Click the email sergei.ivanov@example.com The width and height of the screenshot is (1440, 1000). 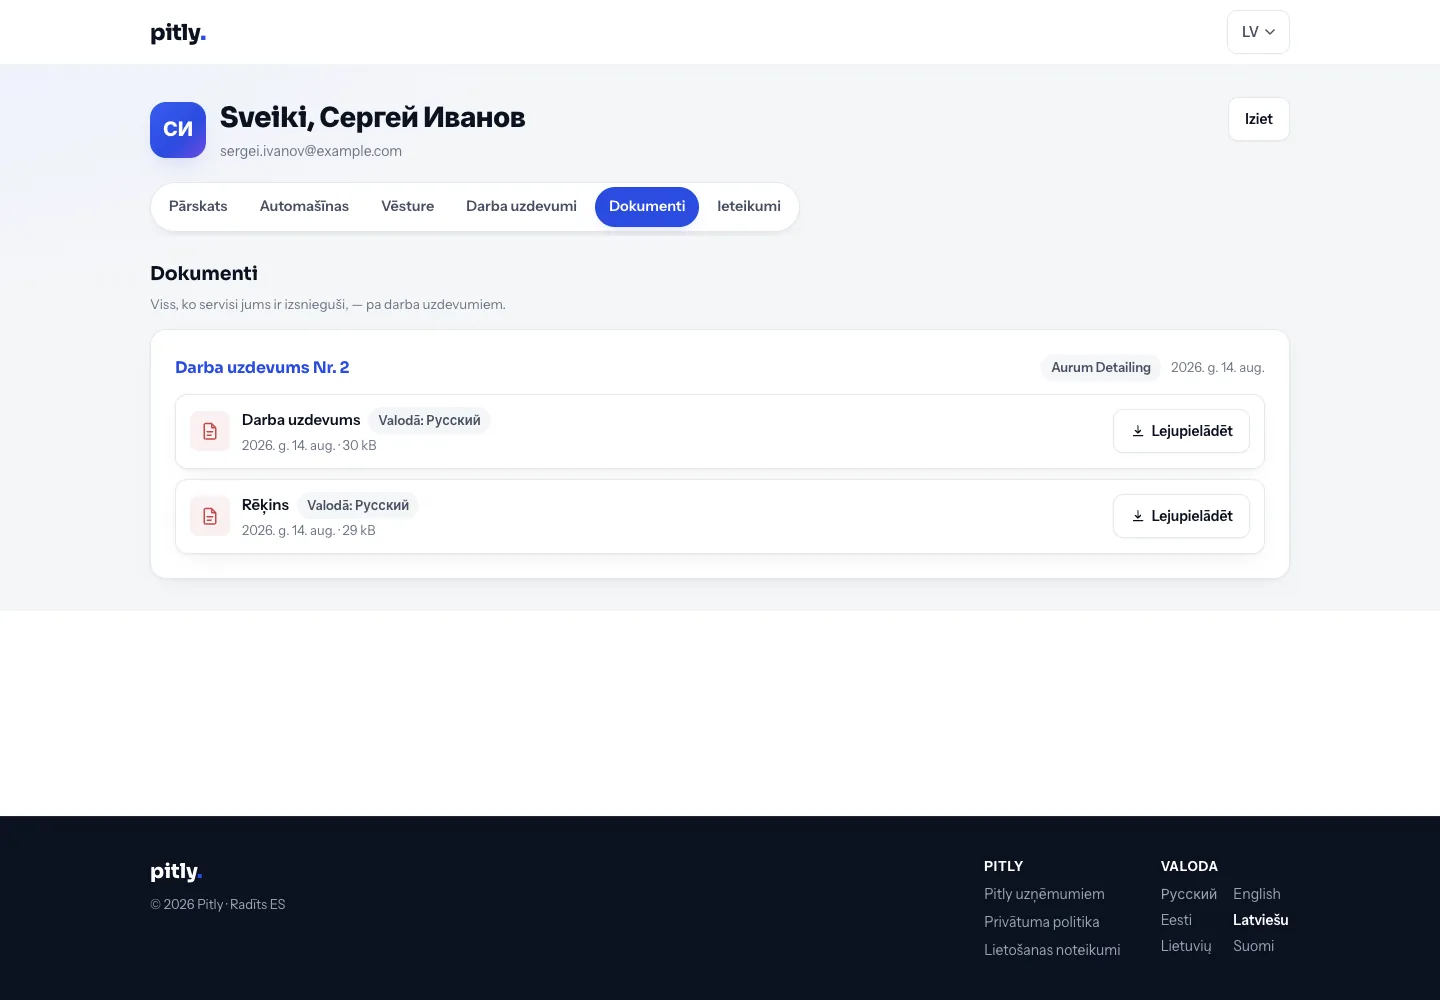311,151
